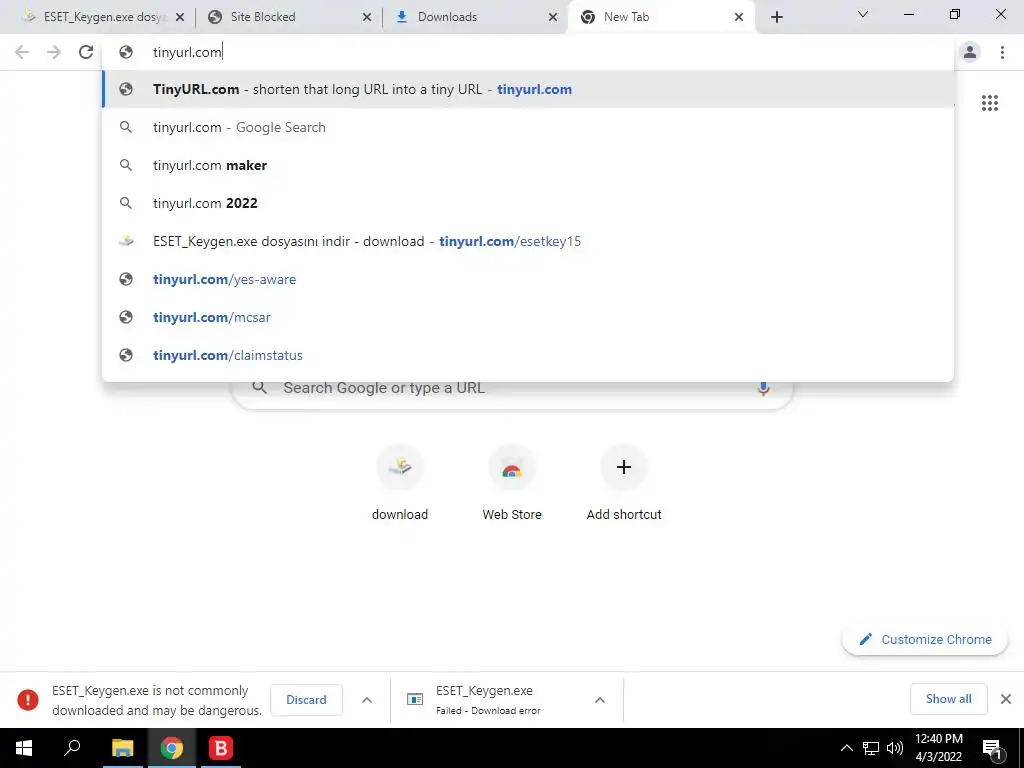The height and width of the screenshot is (768, 1024).
Task: Open Chrome three-dot menu
Action: pyautogui.click(x=1002, y=52)
